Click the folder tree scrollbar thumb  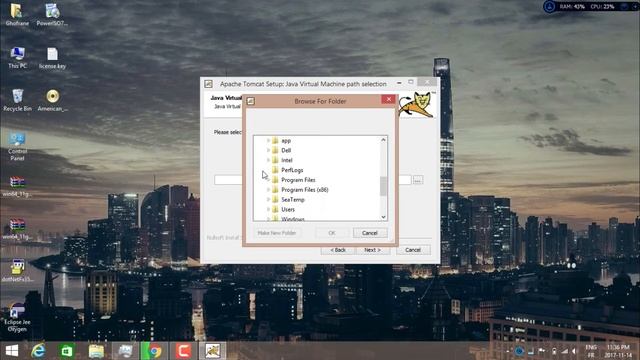point(383,186)
